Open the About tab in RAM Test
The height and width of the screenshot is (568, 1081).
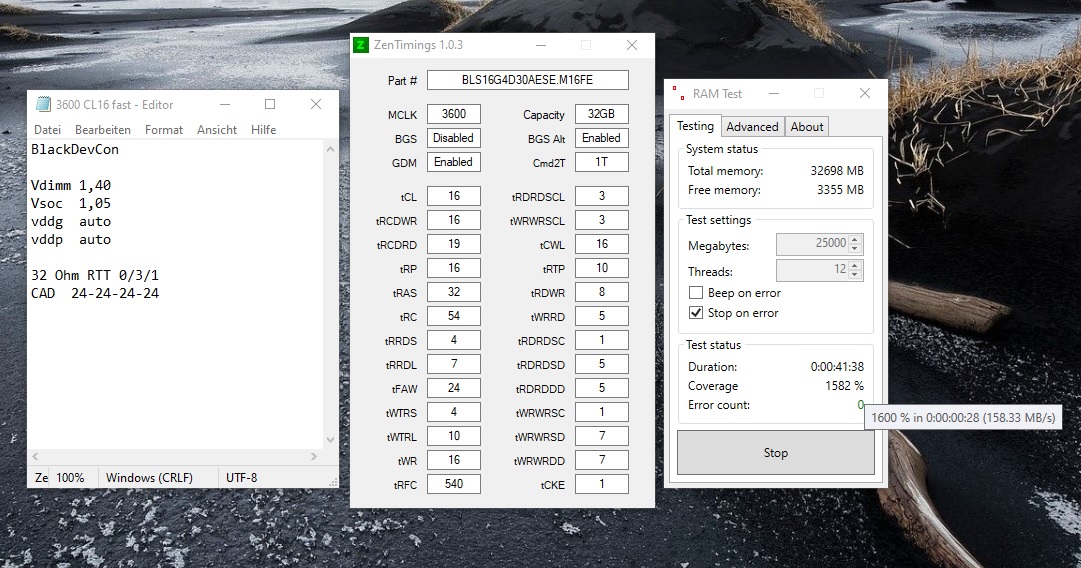[x=807, y=127]
